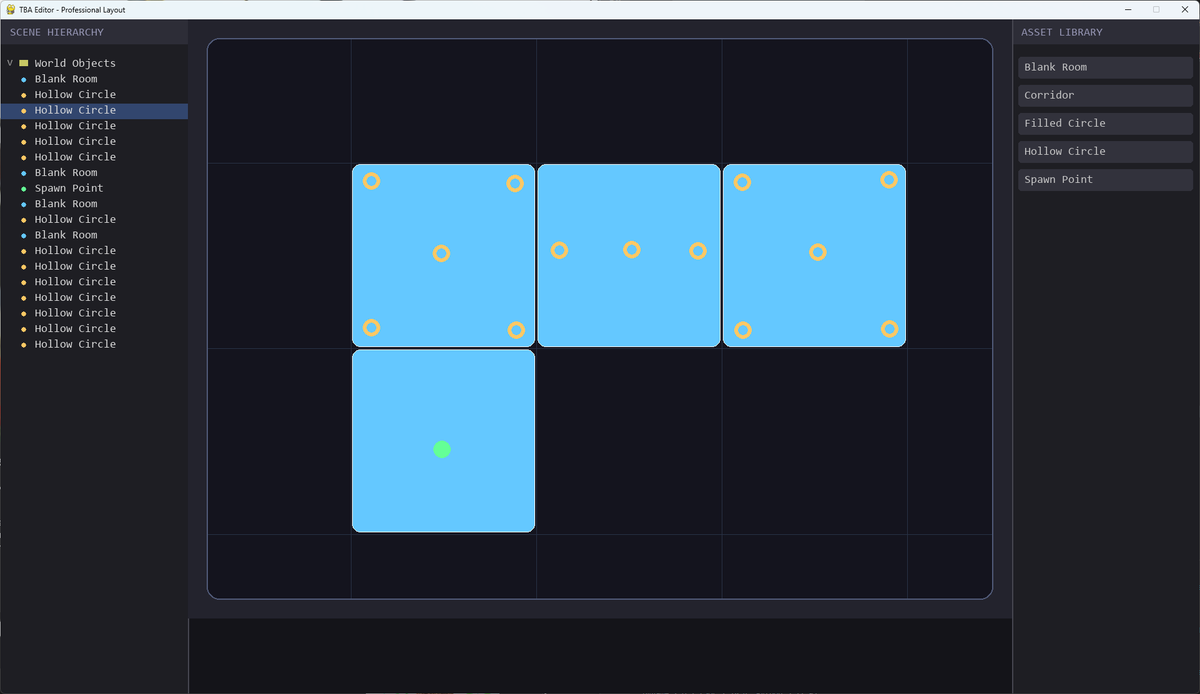Select the last Blank Room row in the hierarchy
Screen dimensions: 1200x694
point(94,235)
